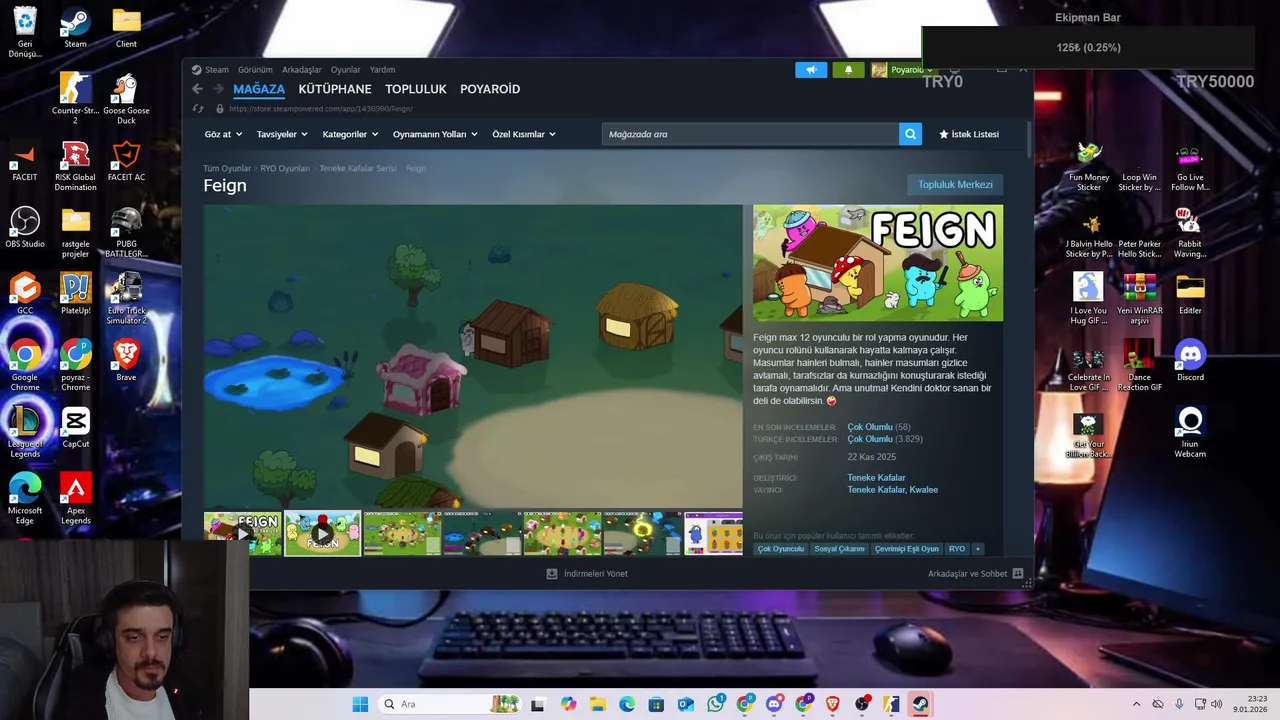Switch to the MAĞAZA tab

click(x=259, y=89)
